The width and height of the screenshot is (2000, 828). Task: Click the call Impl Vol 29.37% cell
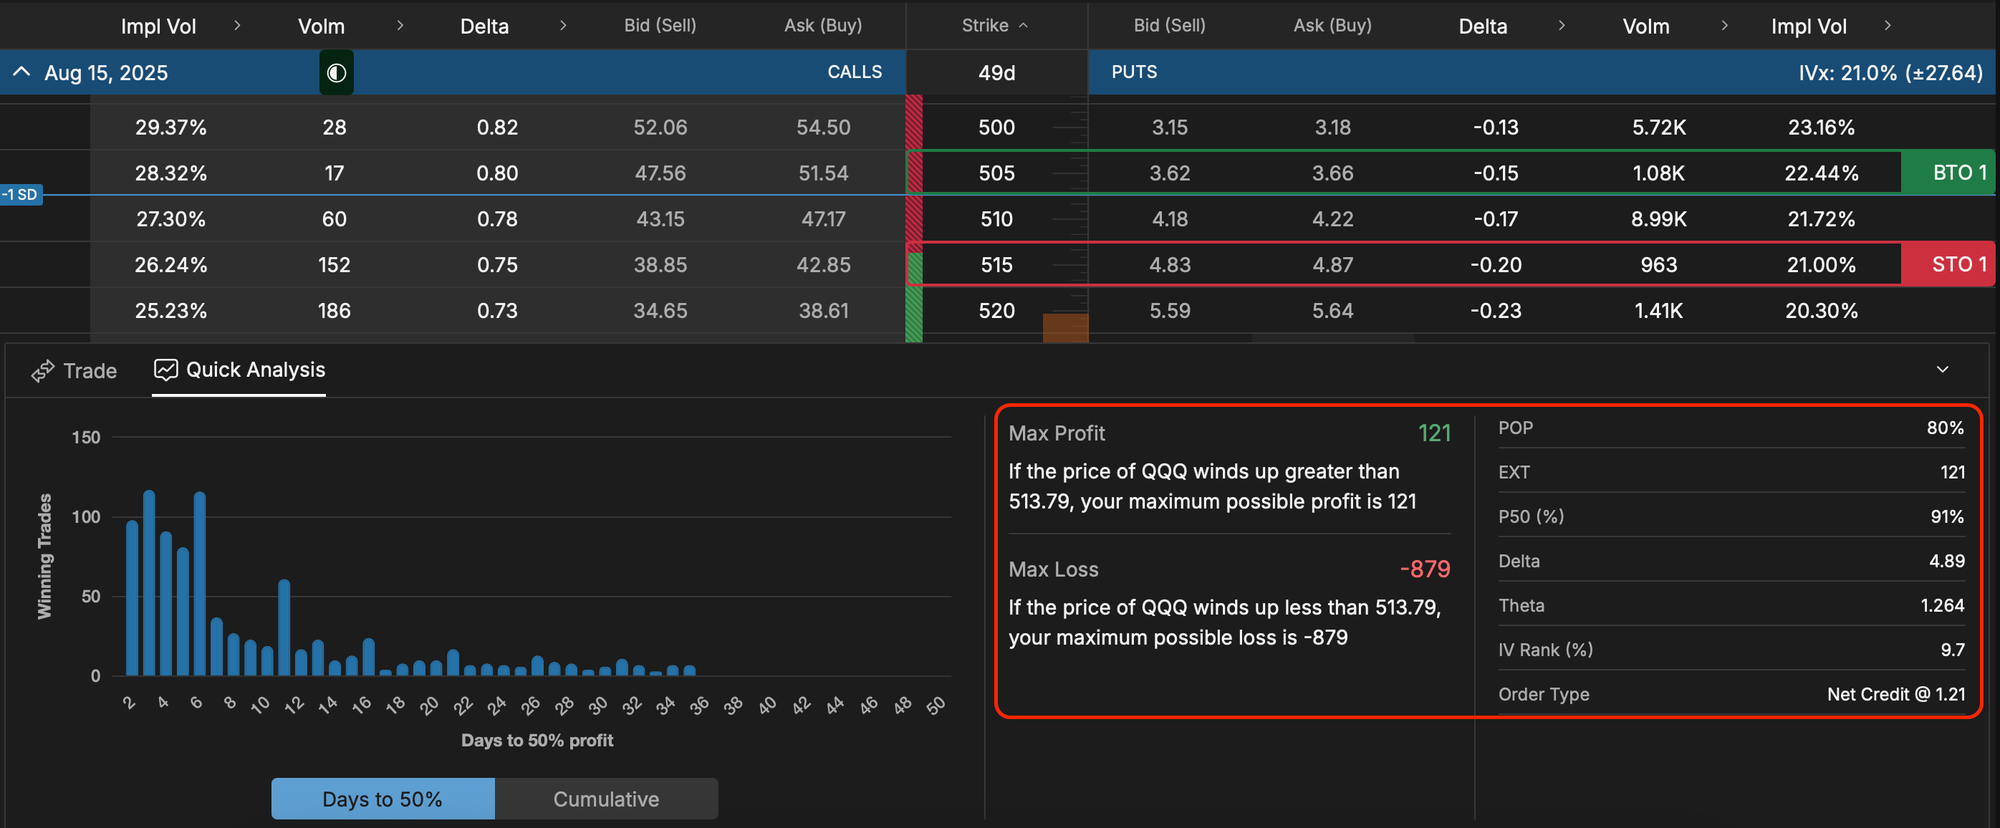coord(171,127)
